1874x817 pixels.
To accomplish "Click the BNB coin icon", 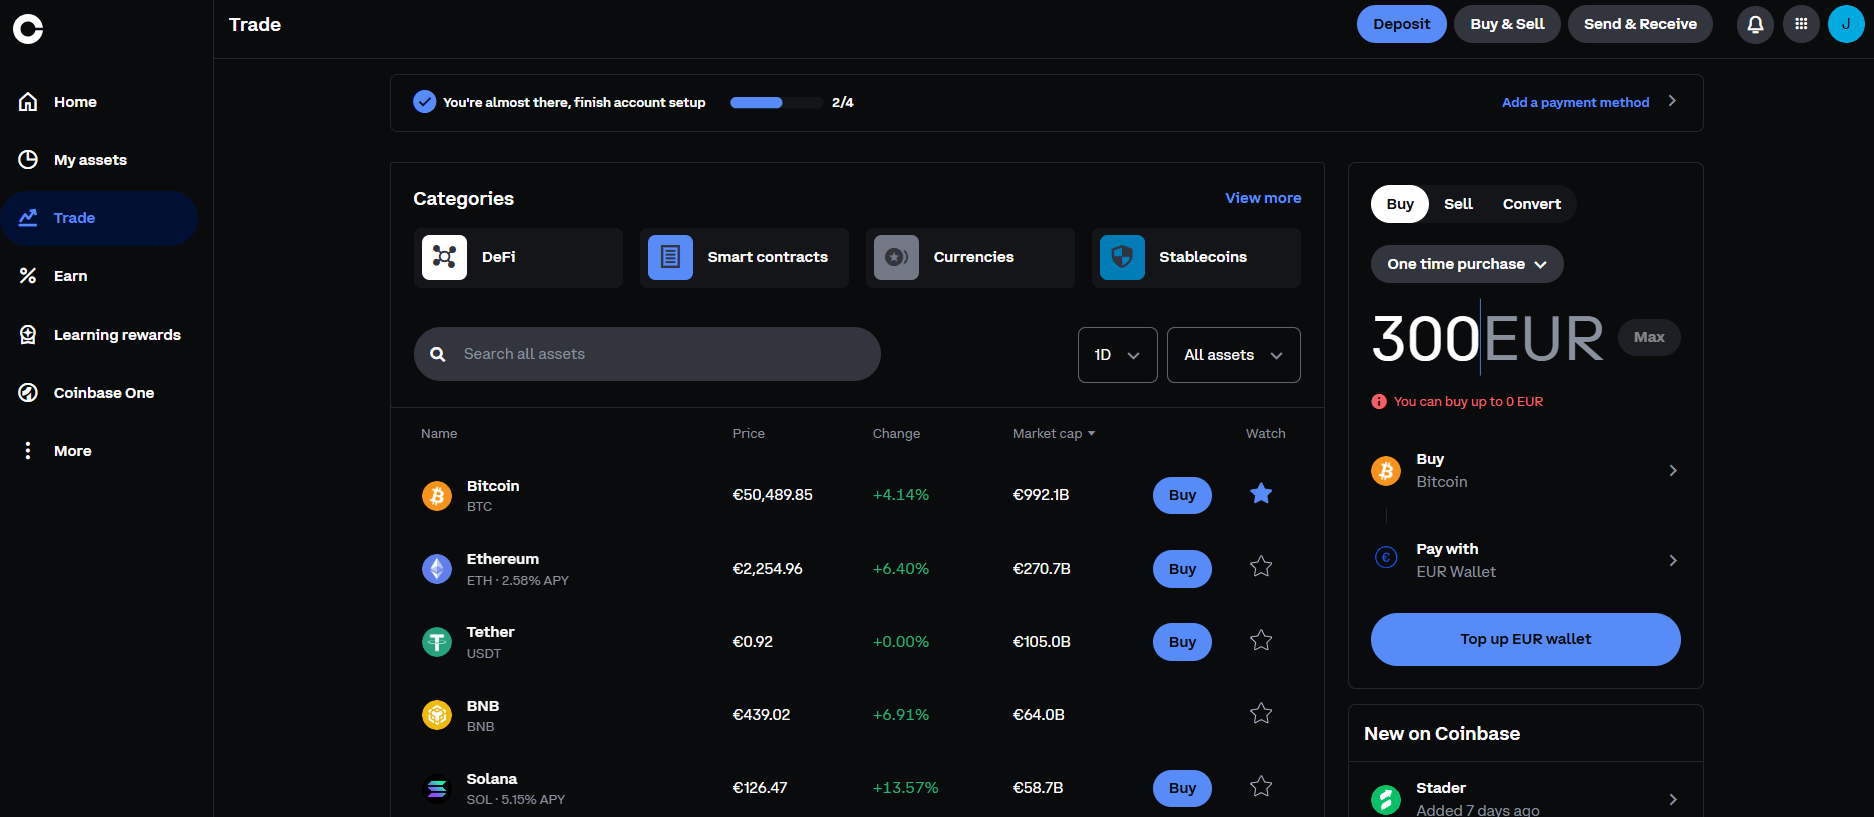I will pos(437,715).
